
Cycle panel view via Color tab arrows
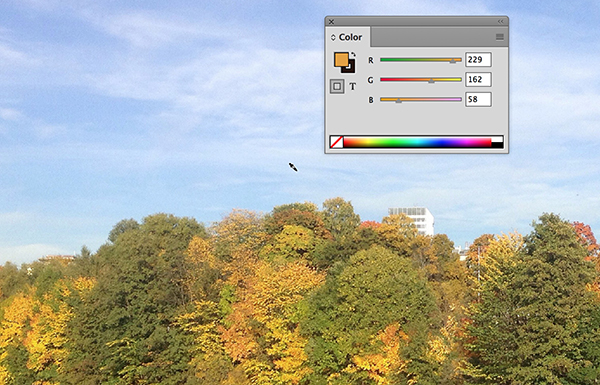[333, 37]
